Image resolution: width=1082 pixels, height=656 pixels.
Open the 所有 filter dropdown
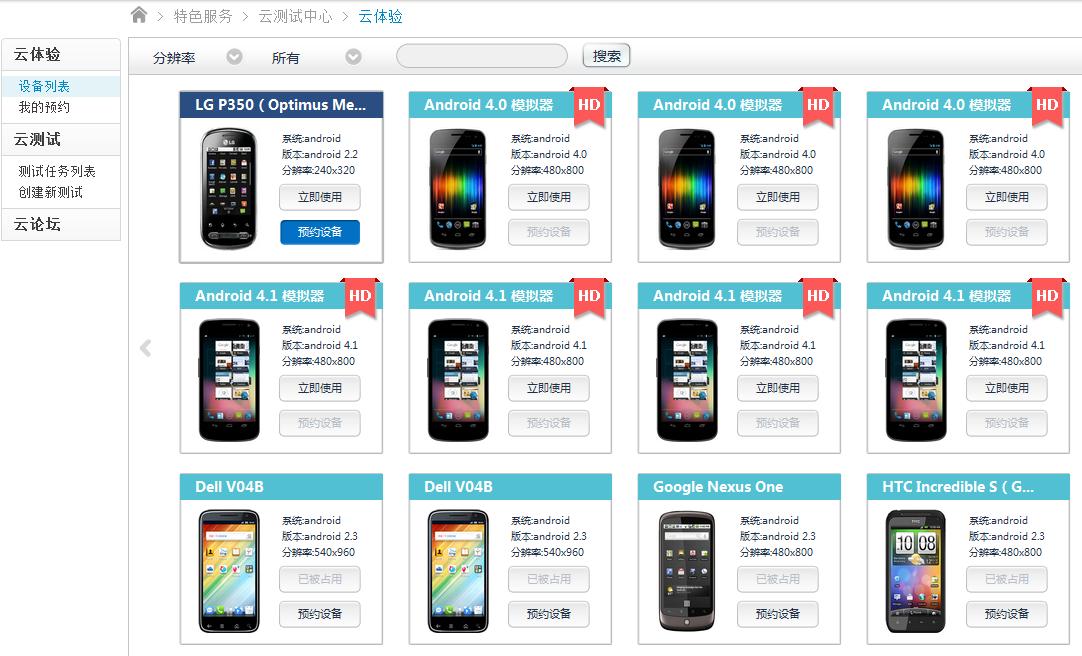coord(353,57)
